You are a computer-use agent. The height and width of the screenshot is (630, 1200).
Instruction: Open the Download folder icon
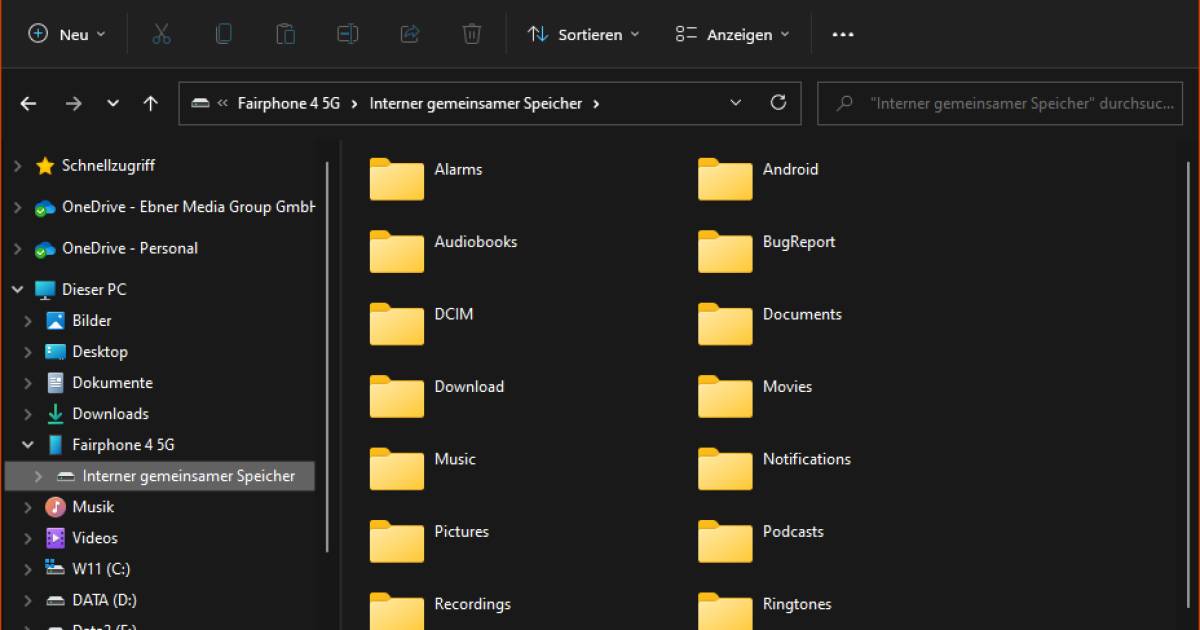click(396, 395)
